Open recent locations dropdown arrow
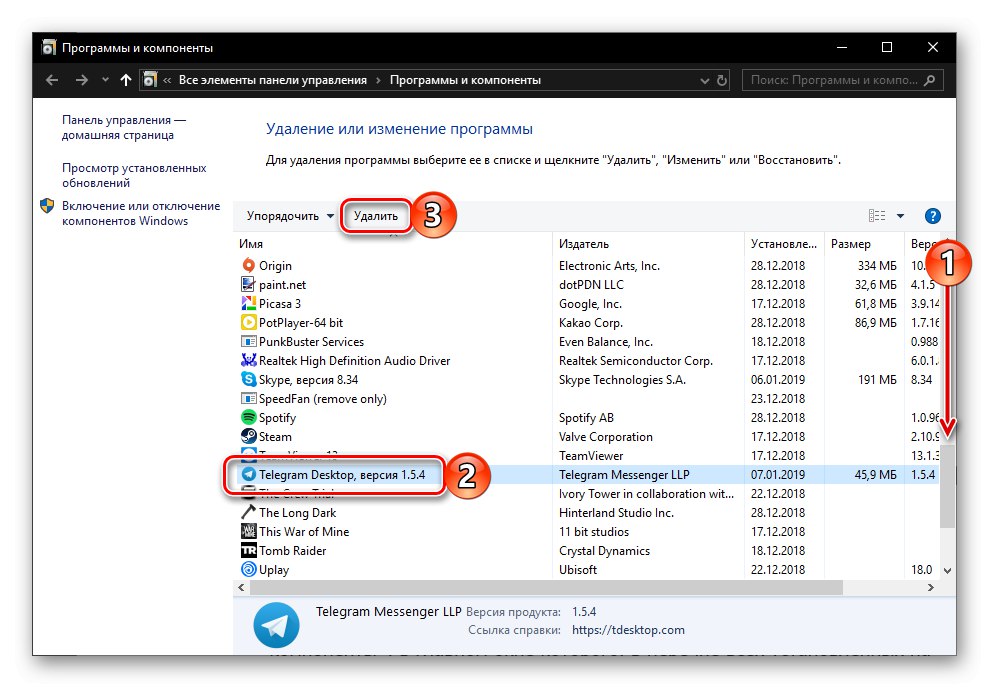 tap(105, 80)
